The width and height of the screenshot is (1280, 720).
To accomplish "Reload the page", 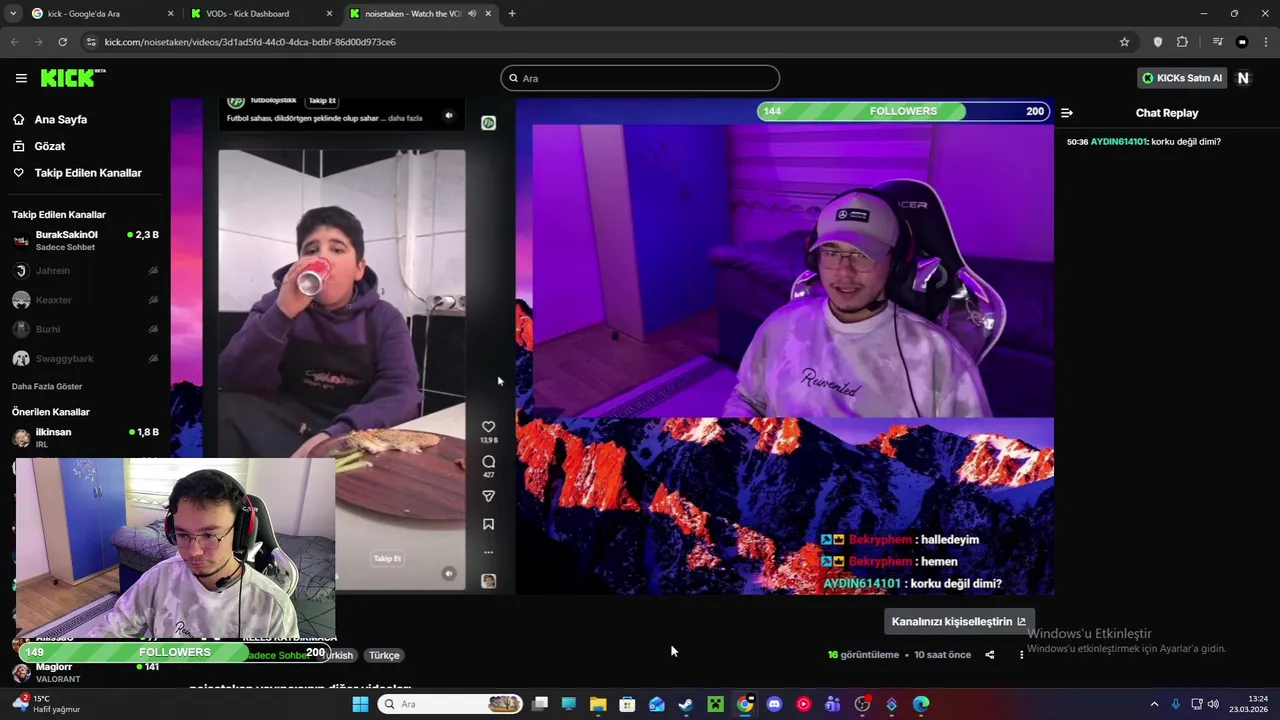I will tap(62, 42).
